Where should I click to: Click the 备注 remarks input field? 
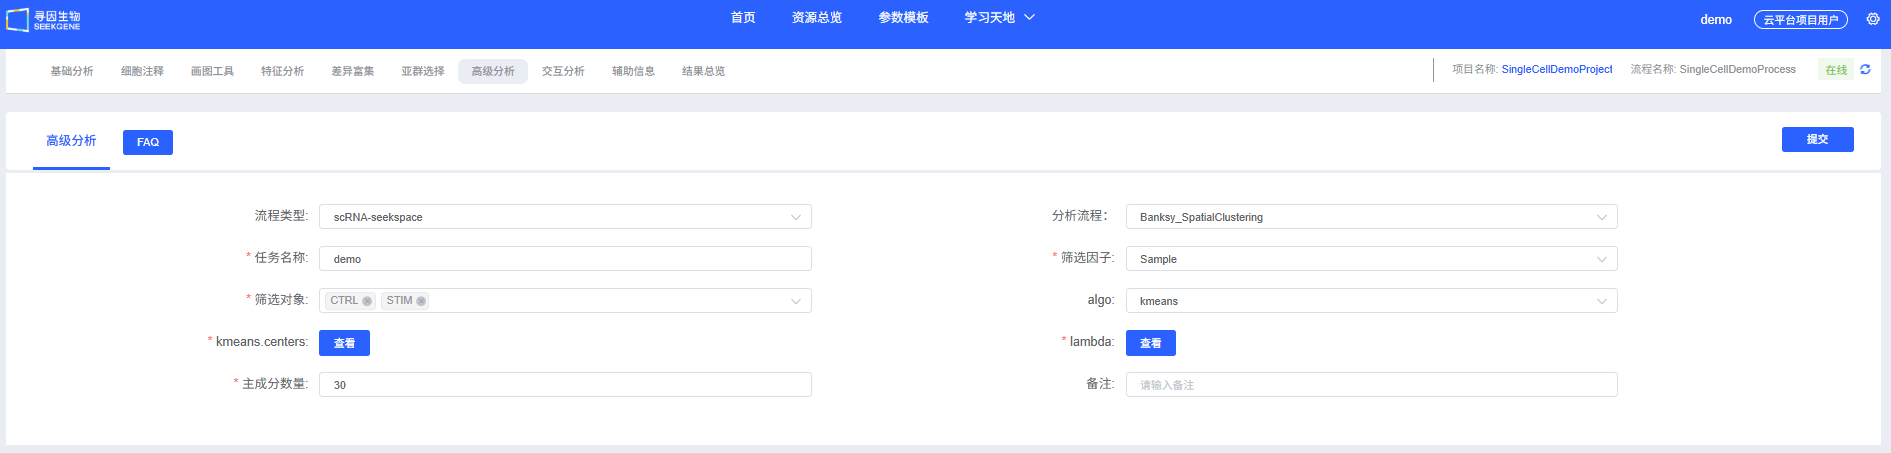coord(1371,385)
